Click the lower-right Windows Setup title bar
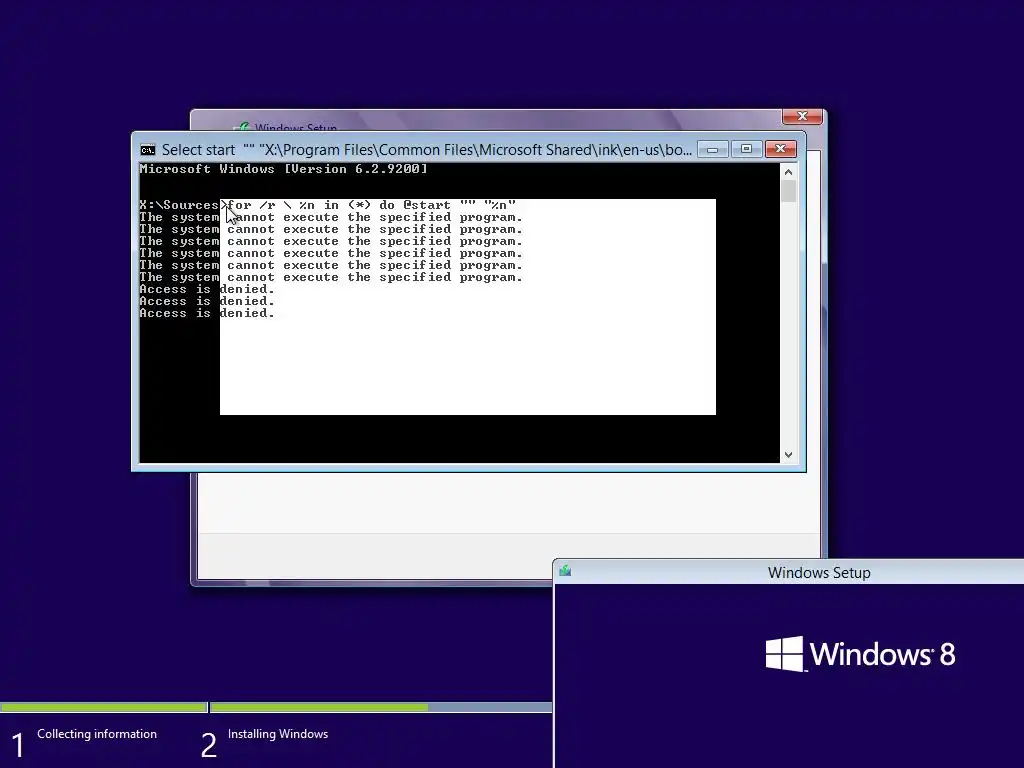This screenshot has width=1024, height=768. click(789, 572)
